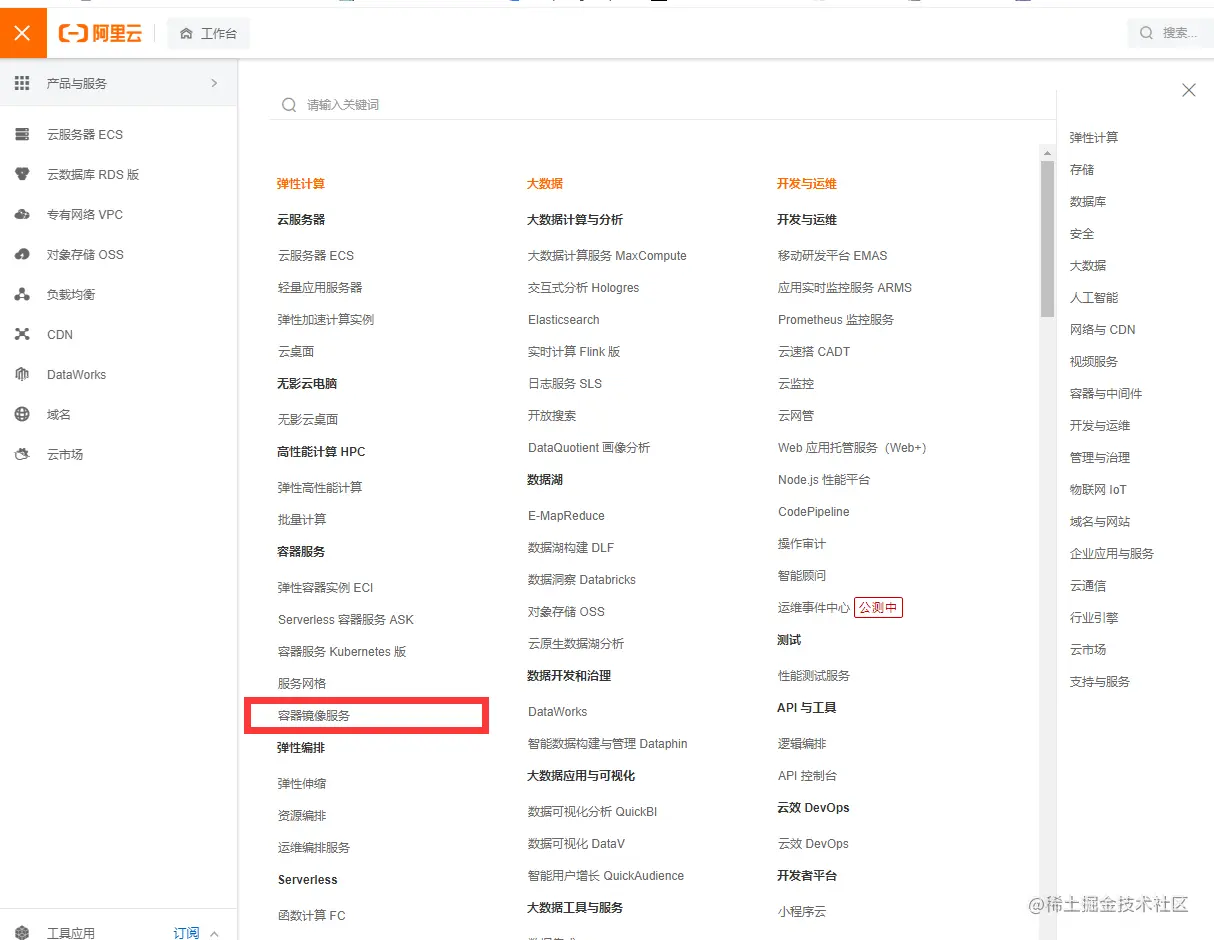This screenshot has width=1214, height=940.
Task: Click the product list vertical scrollbar thumb
Action: [x=1047, y=239]
